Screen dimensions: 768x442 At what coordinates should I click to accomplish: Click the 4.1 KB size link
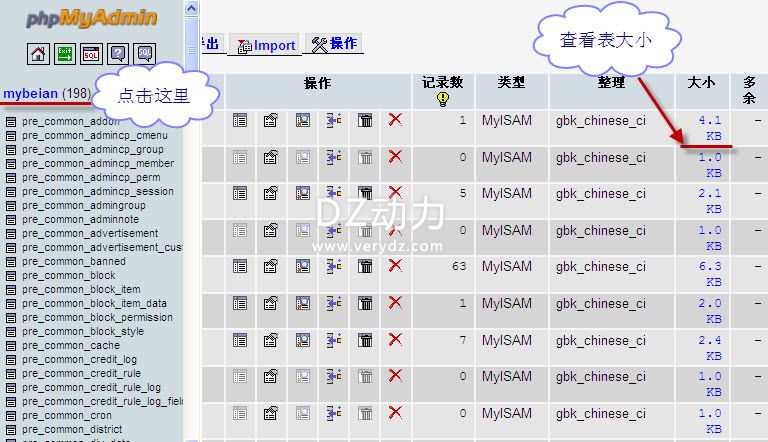pos(711,127)
